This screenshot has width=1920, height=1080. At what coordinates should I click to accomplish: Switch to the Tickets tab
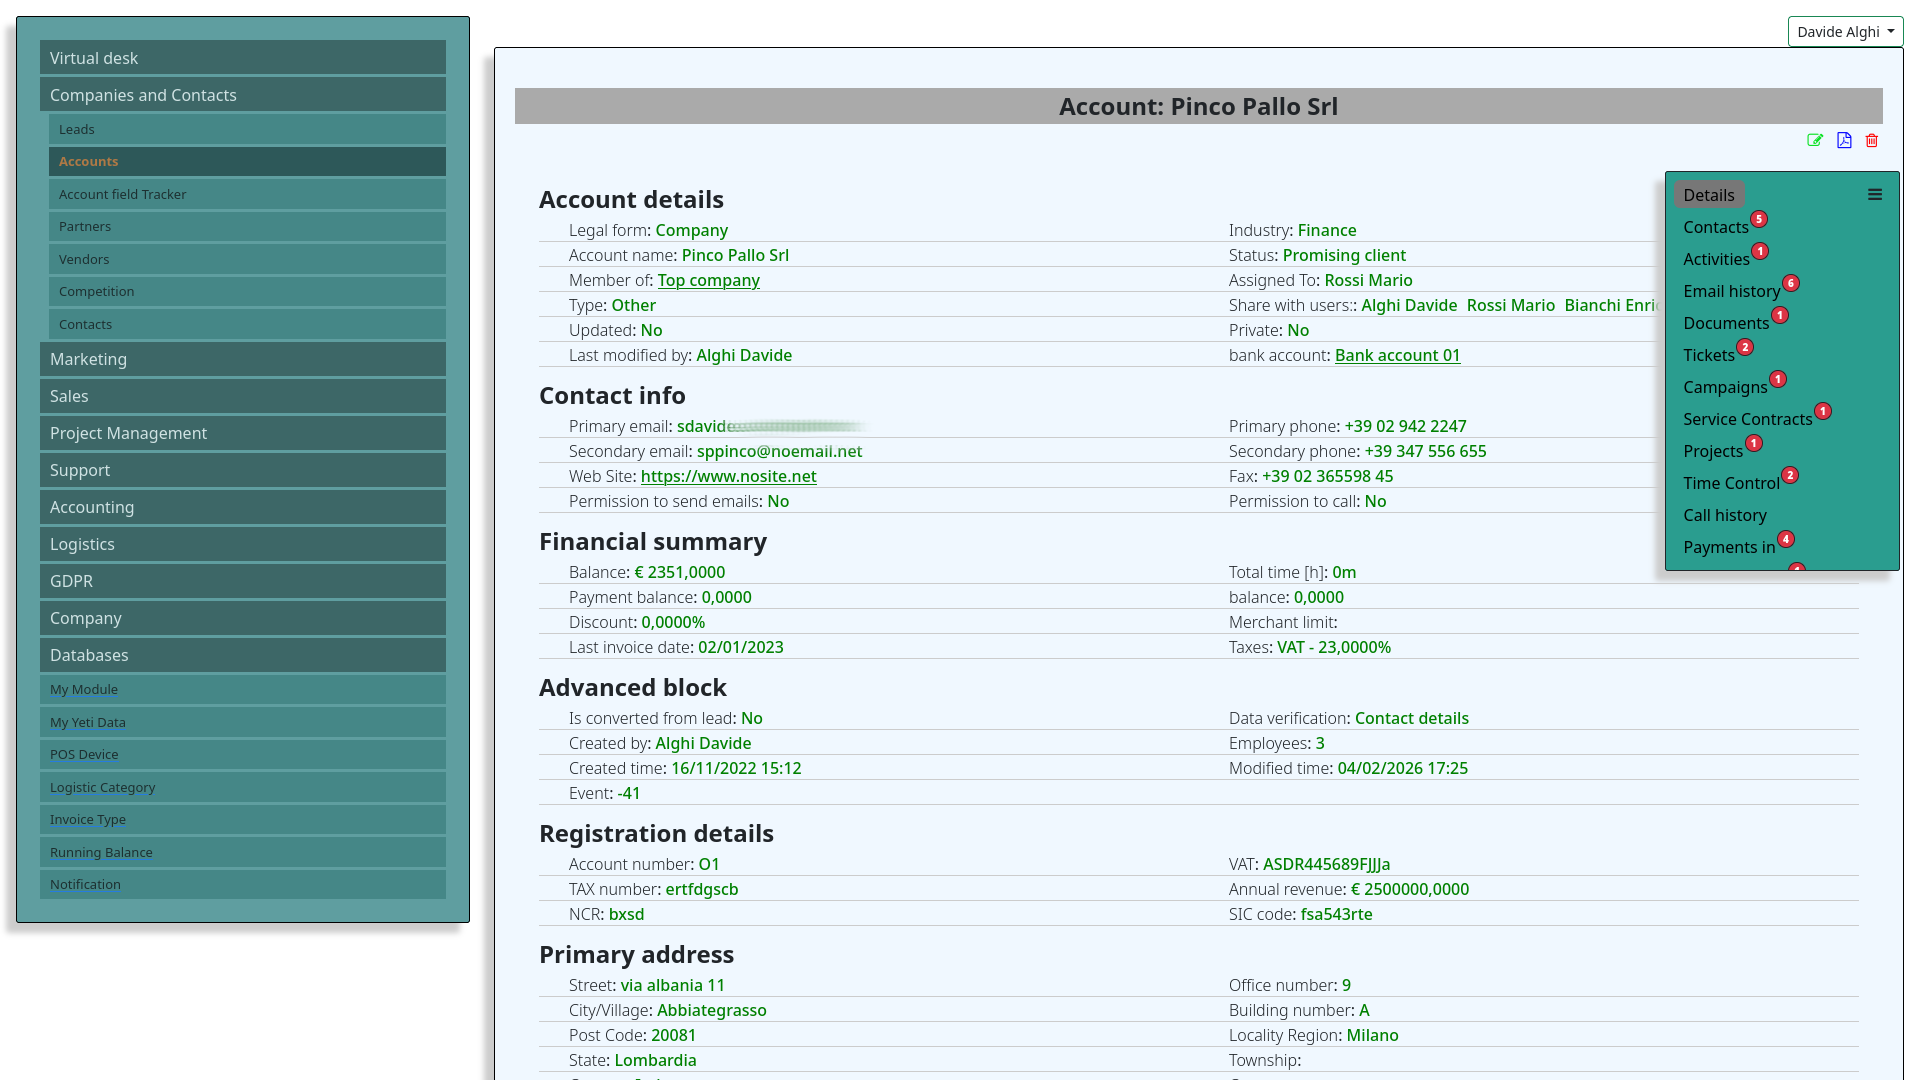[x=1708, y=355]
